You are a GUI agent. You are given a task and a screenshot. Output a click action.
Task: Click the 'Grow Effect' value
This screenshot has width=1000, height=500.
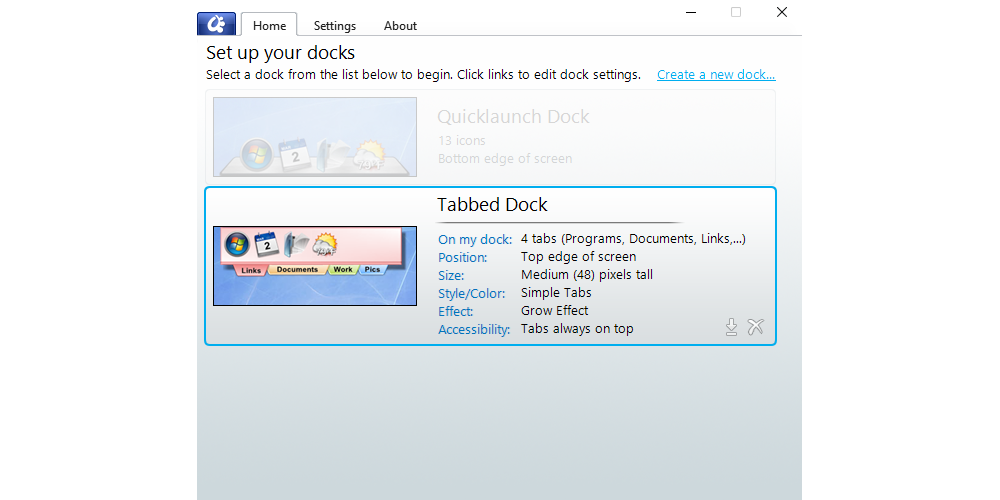[x=554, y=310]
